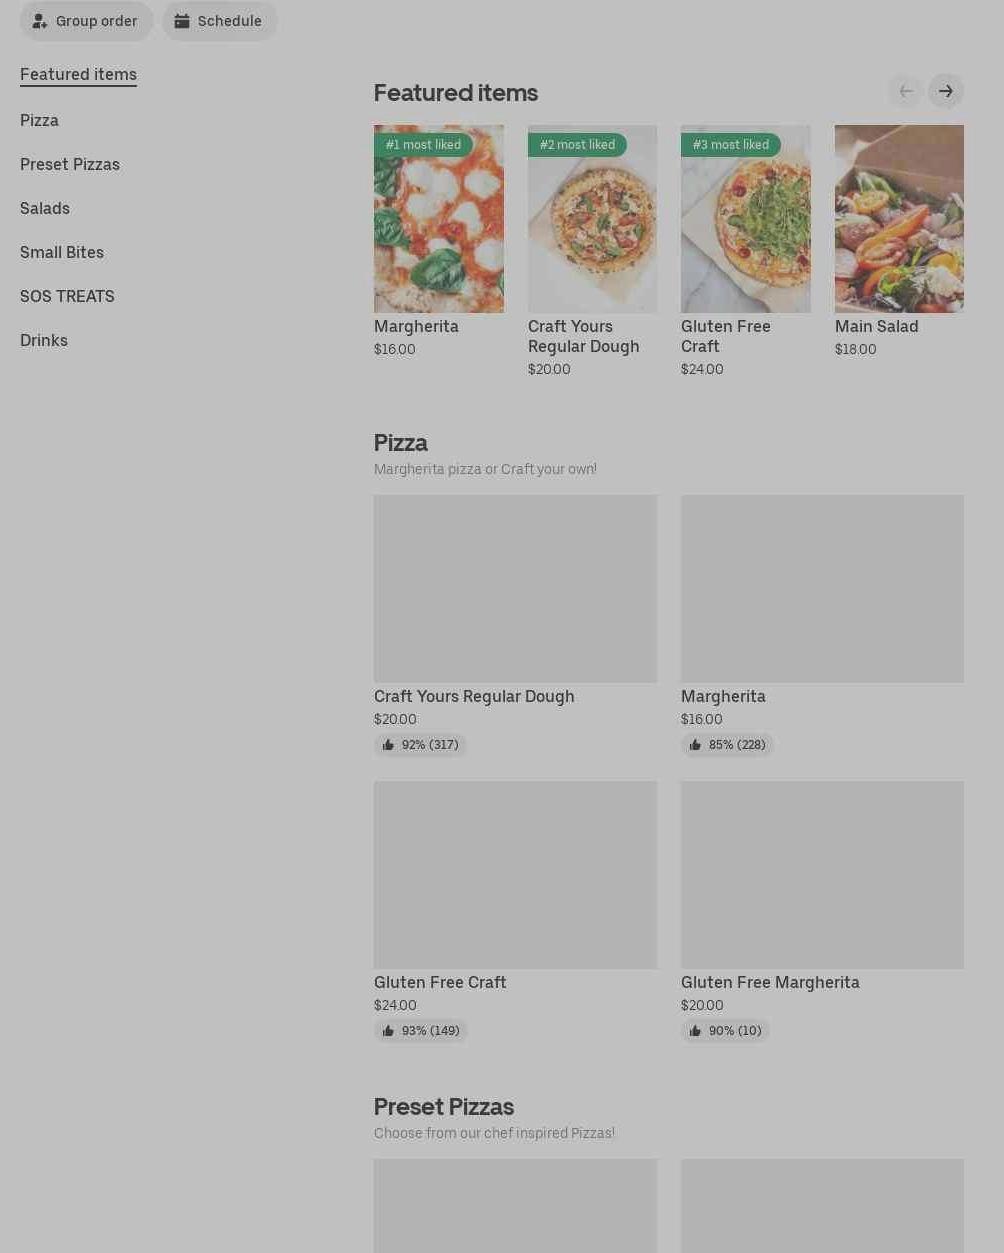Image resolution: width=1004 pixels, height=1253 pixels.
Task: Select SOS TREATS from sidebar
Action: tap(67, 296)
